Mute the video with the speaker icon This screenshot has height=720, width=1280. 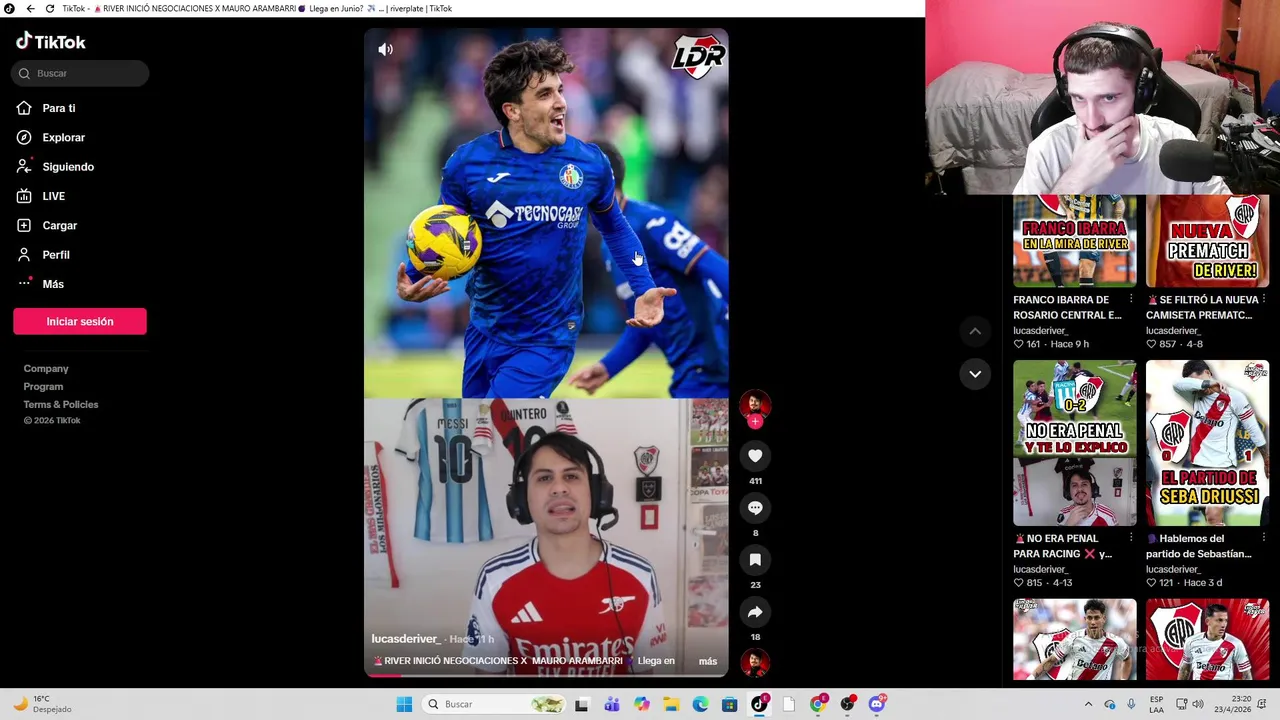coord(385,49)
